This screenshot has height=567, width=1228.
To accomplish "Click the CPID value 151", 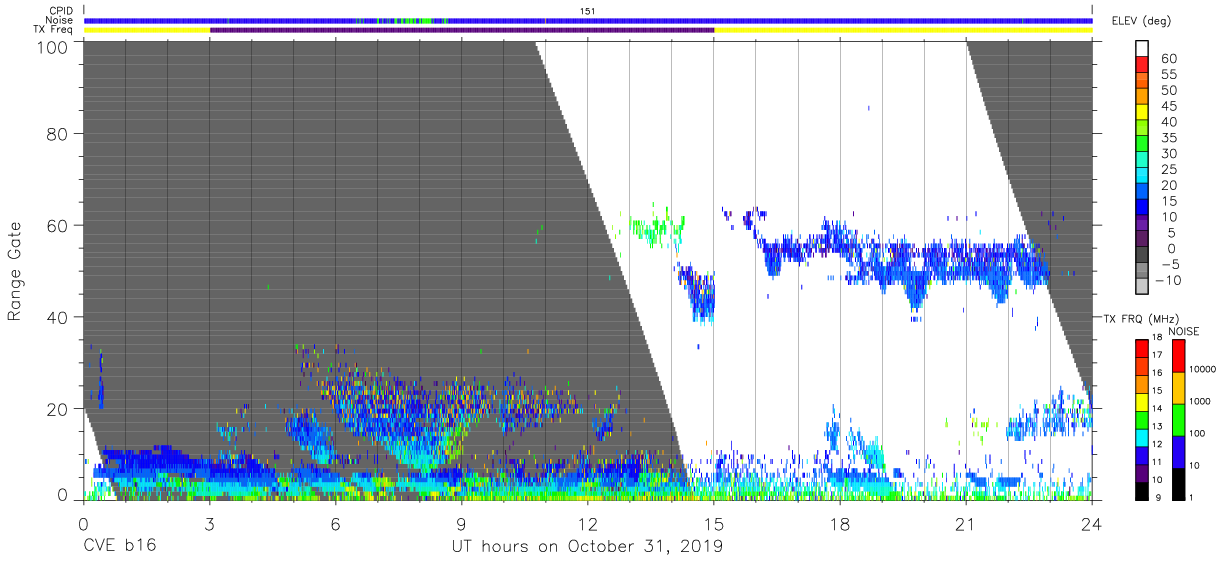I will coord(587,11).
